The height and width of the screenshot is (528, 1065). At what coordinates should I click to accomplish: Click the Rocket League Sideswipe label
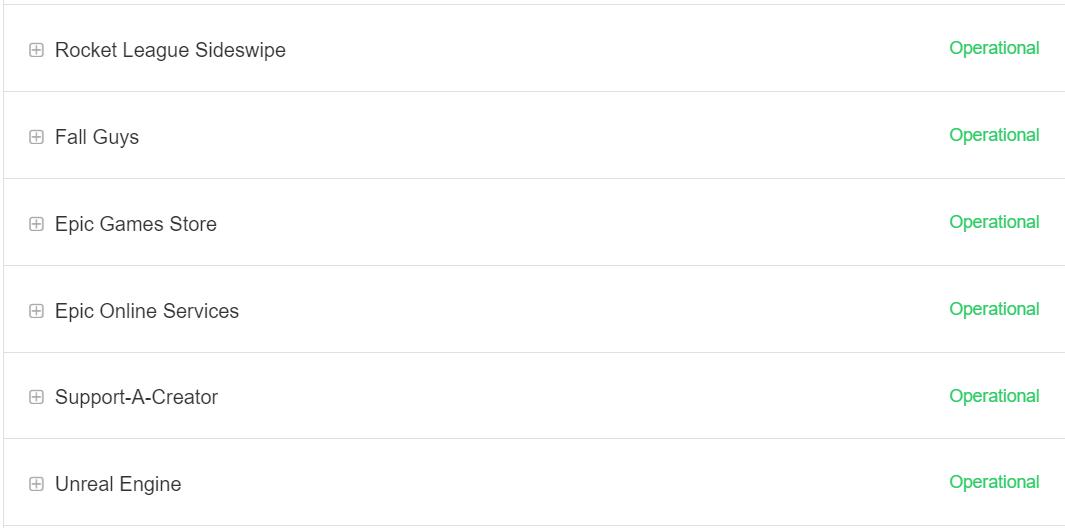tap(170, 50)
